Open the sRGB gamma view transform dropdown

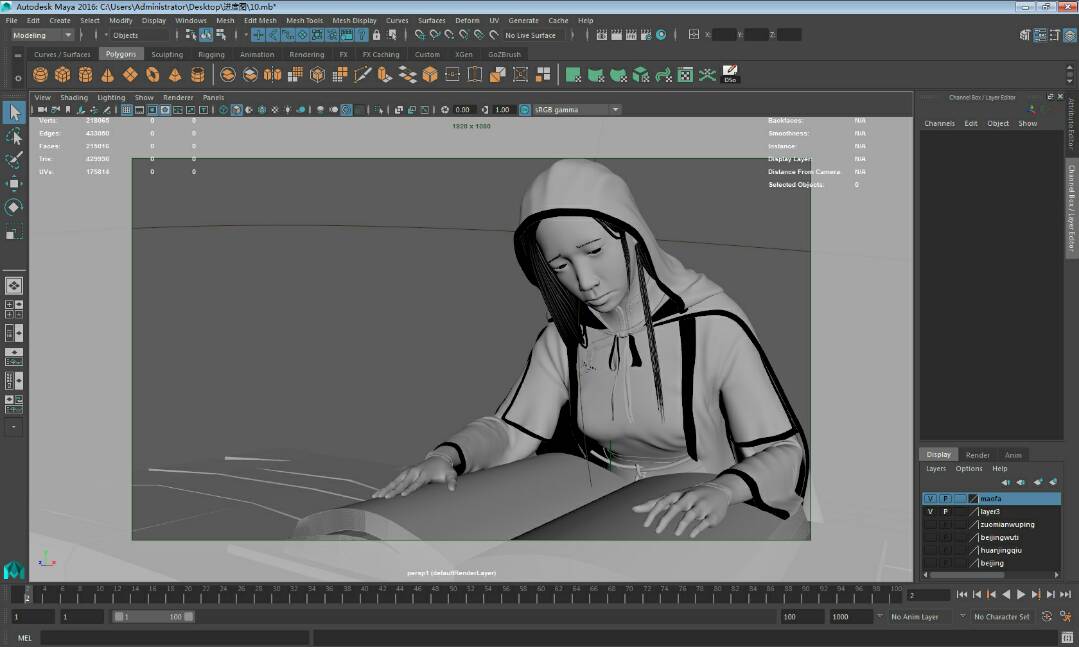click(x=577, y=109)
